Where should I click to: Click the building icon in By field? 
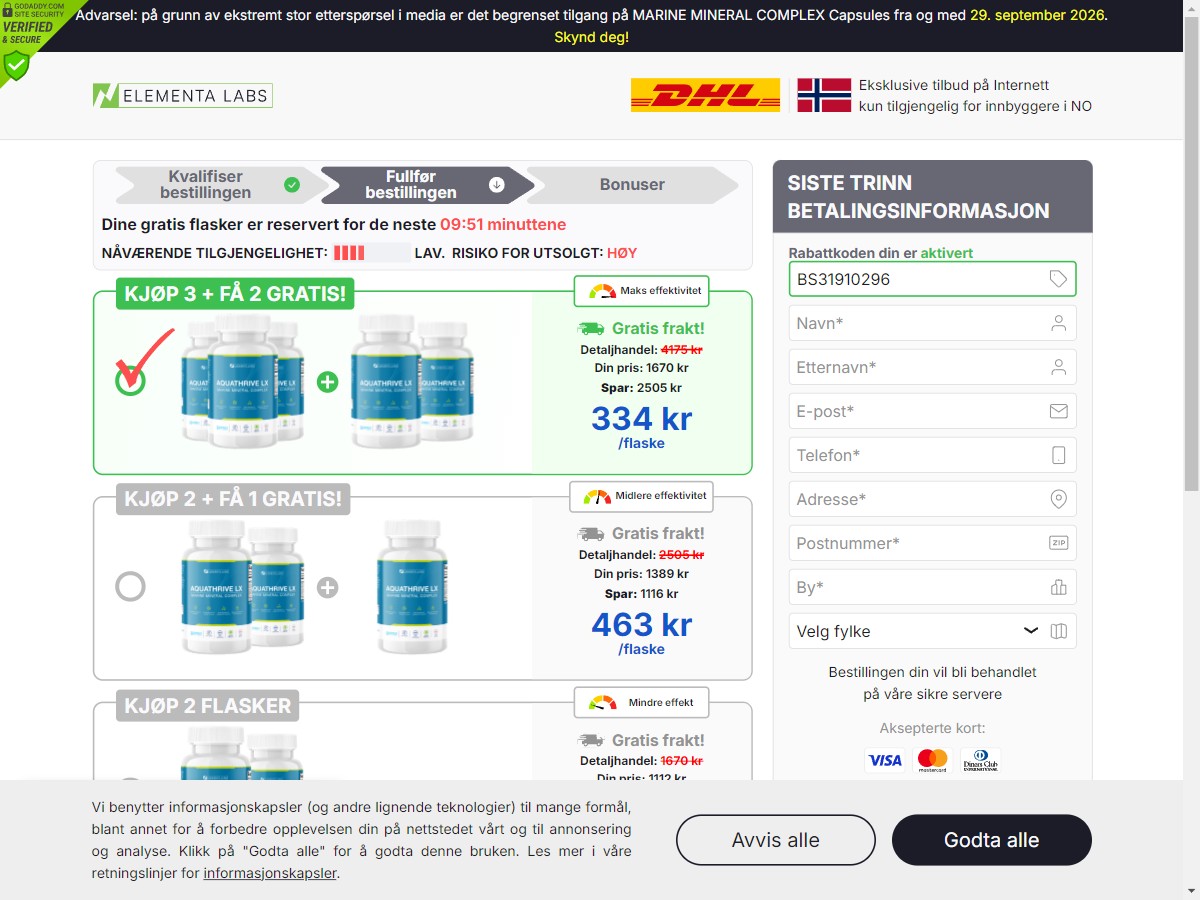(1059, 587)
